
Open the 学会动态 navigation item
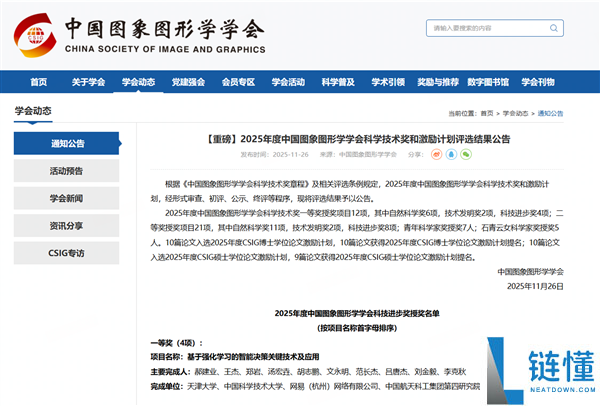138,82
